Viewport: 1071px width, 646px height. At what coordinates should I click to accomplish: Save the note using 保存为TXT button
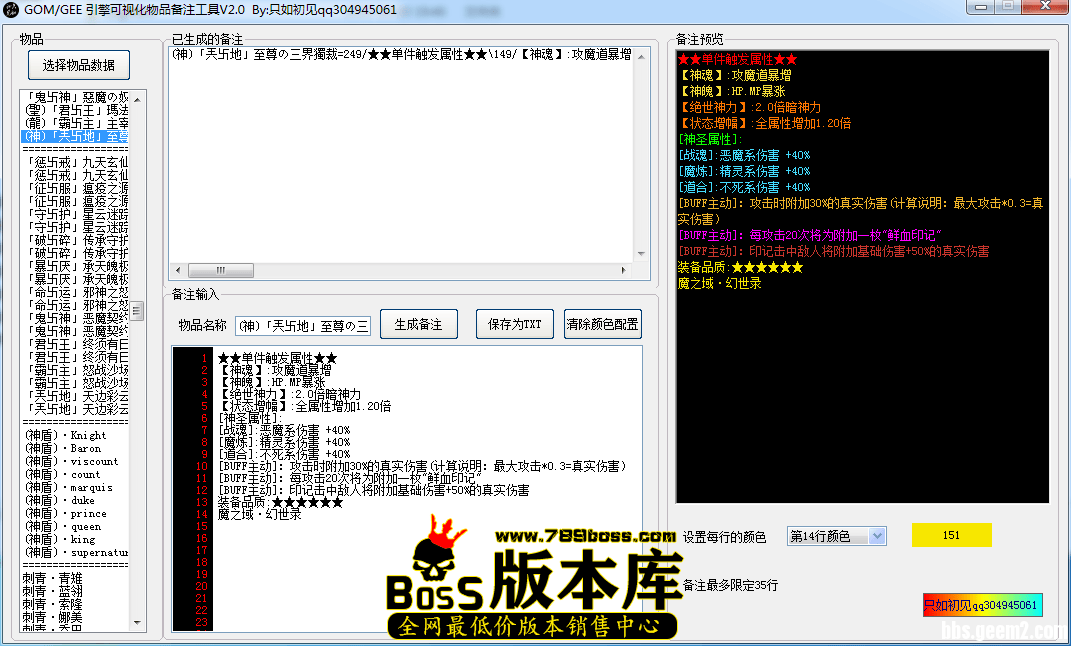(x=514, y=323)
